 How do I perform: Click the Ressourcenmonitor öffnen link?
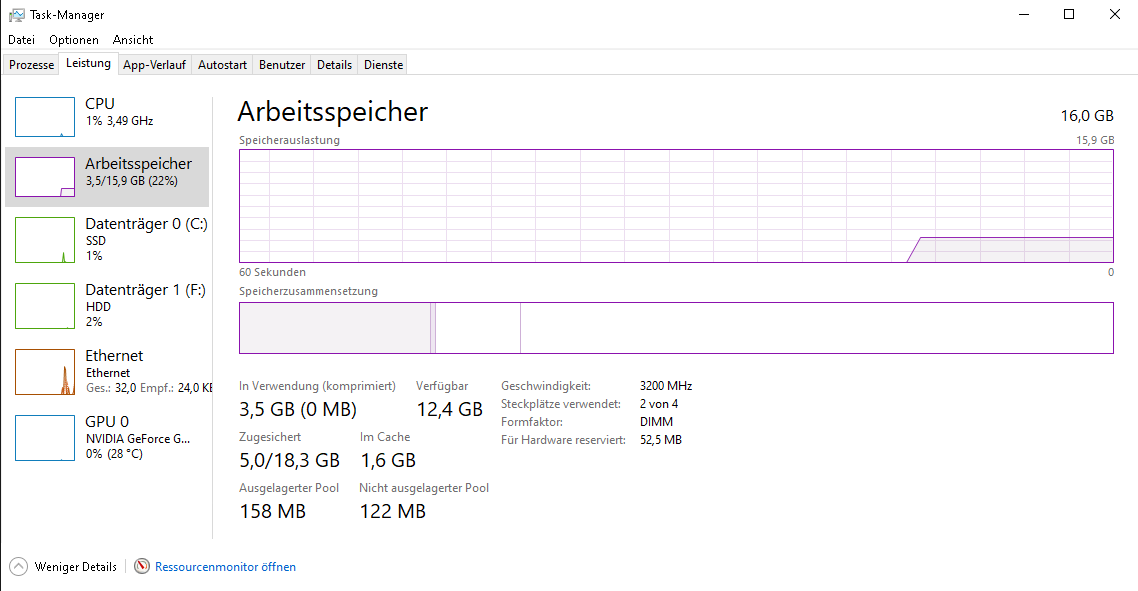pos(225,567)
